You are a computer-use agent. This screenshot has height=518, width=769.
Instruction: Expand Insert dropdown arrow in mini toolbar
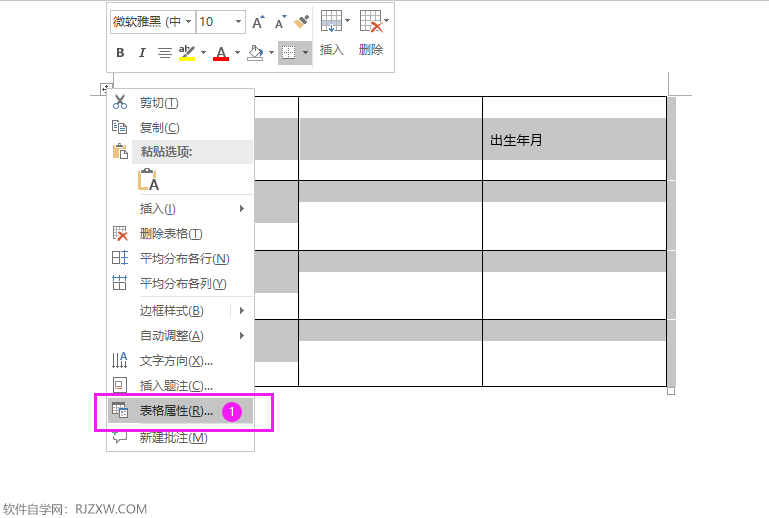347,21
